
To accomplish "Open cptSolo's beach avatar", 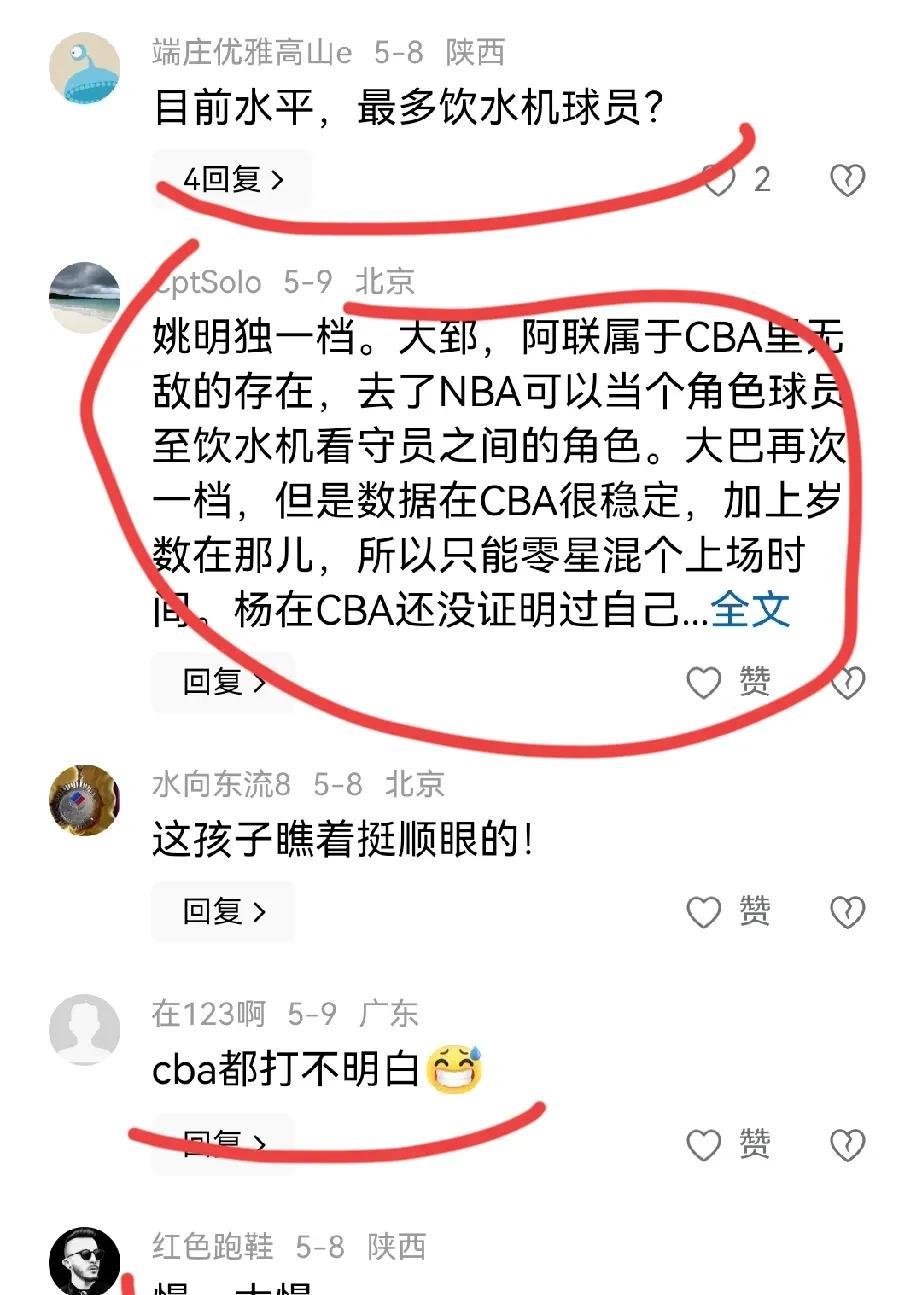I will click(85, 298).
